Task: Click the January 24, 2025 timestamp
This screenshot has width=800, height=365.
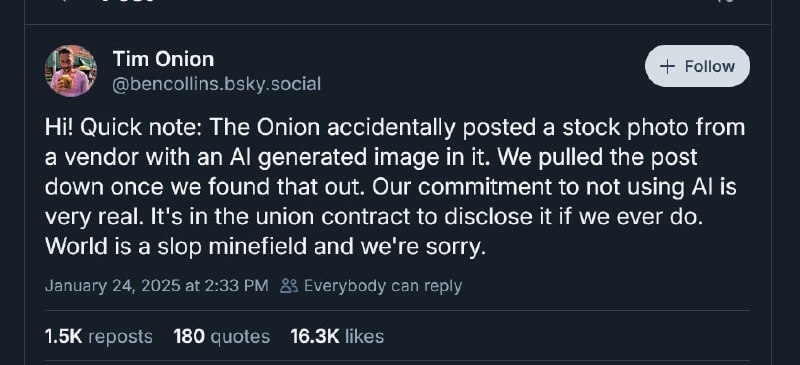Action: [x=157, y=286]
